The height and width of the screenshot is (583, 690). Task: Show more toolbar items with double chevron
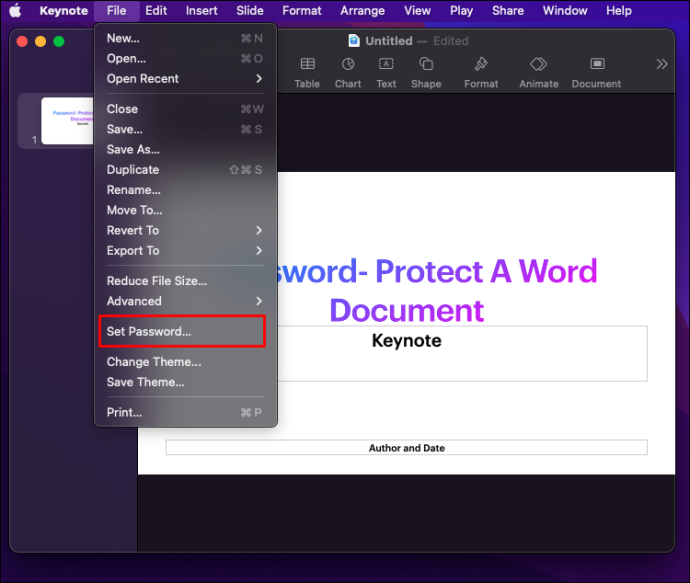pos(662,64)
